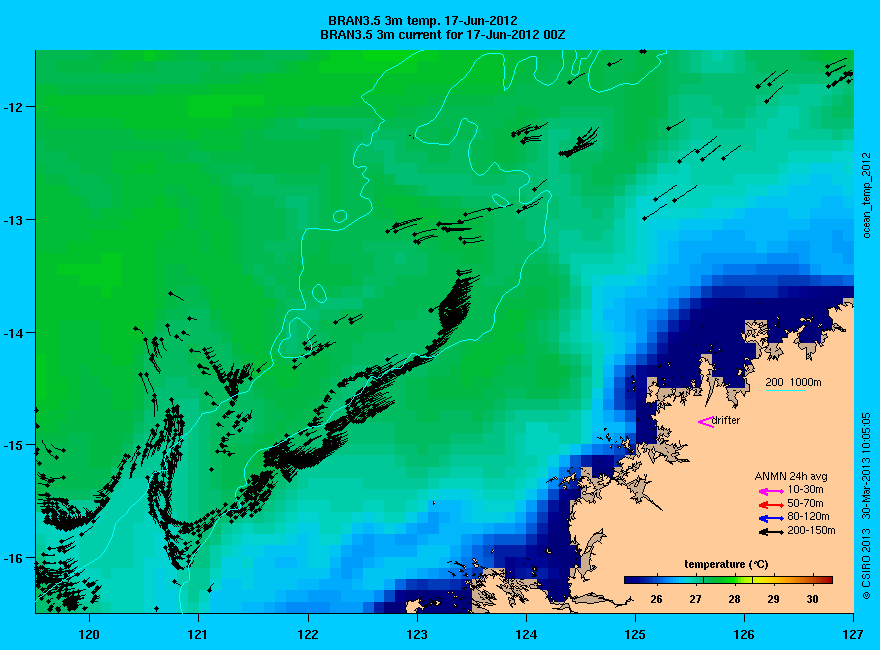Click the colorbar tick label 27

[695, 599]
